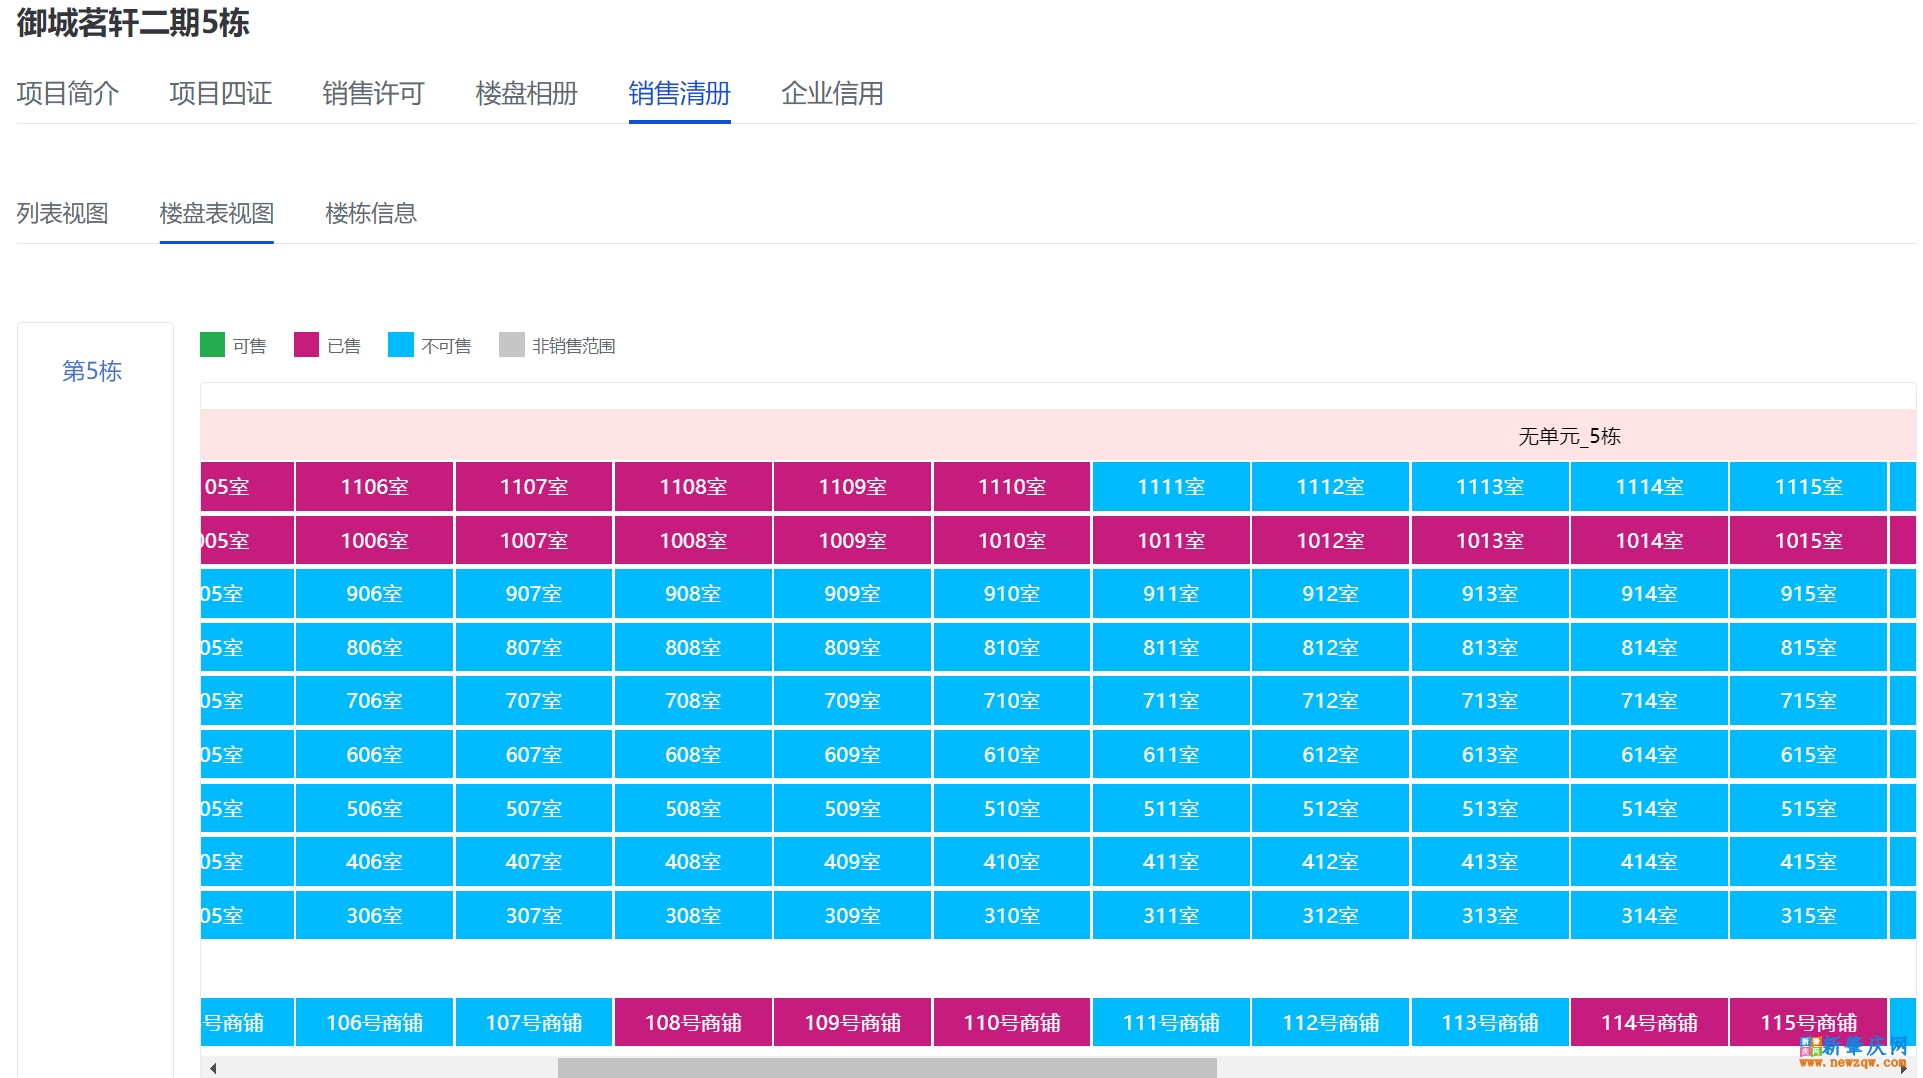The image size is (1923, 1078).
Task: Click unit 306室 in the grid
Action: [x=373, y=915]
